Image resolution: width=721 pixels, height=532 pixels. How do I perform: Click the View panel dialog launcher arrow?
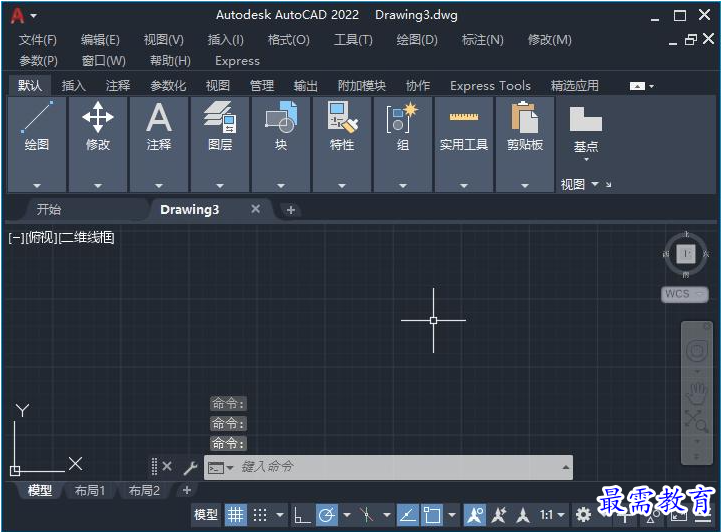[609, 185]
